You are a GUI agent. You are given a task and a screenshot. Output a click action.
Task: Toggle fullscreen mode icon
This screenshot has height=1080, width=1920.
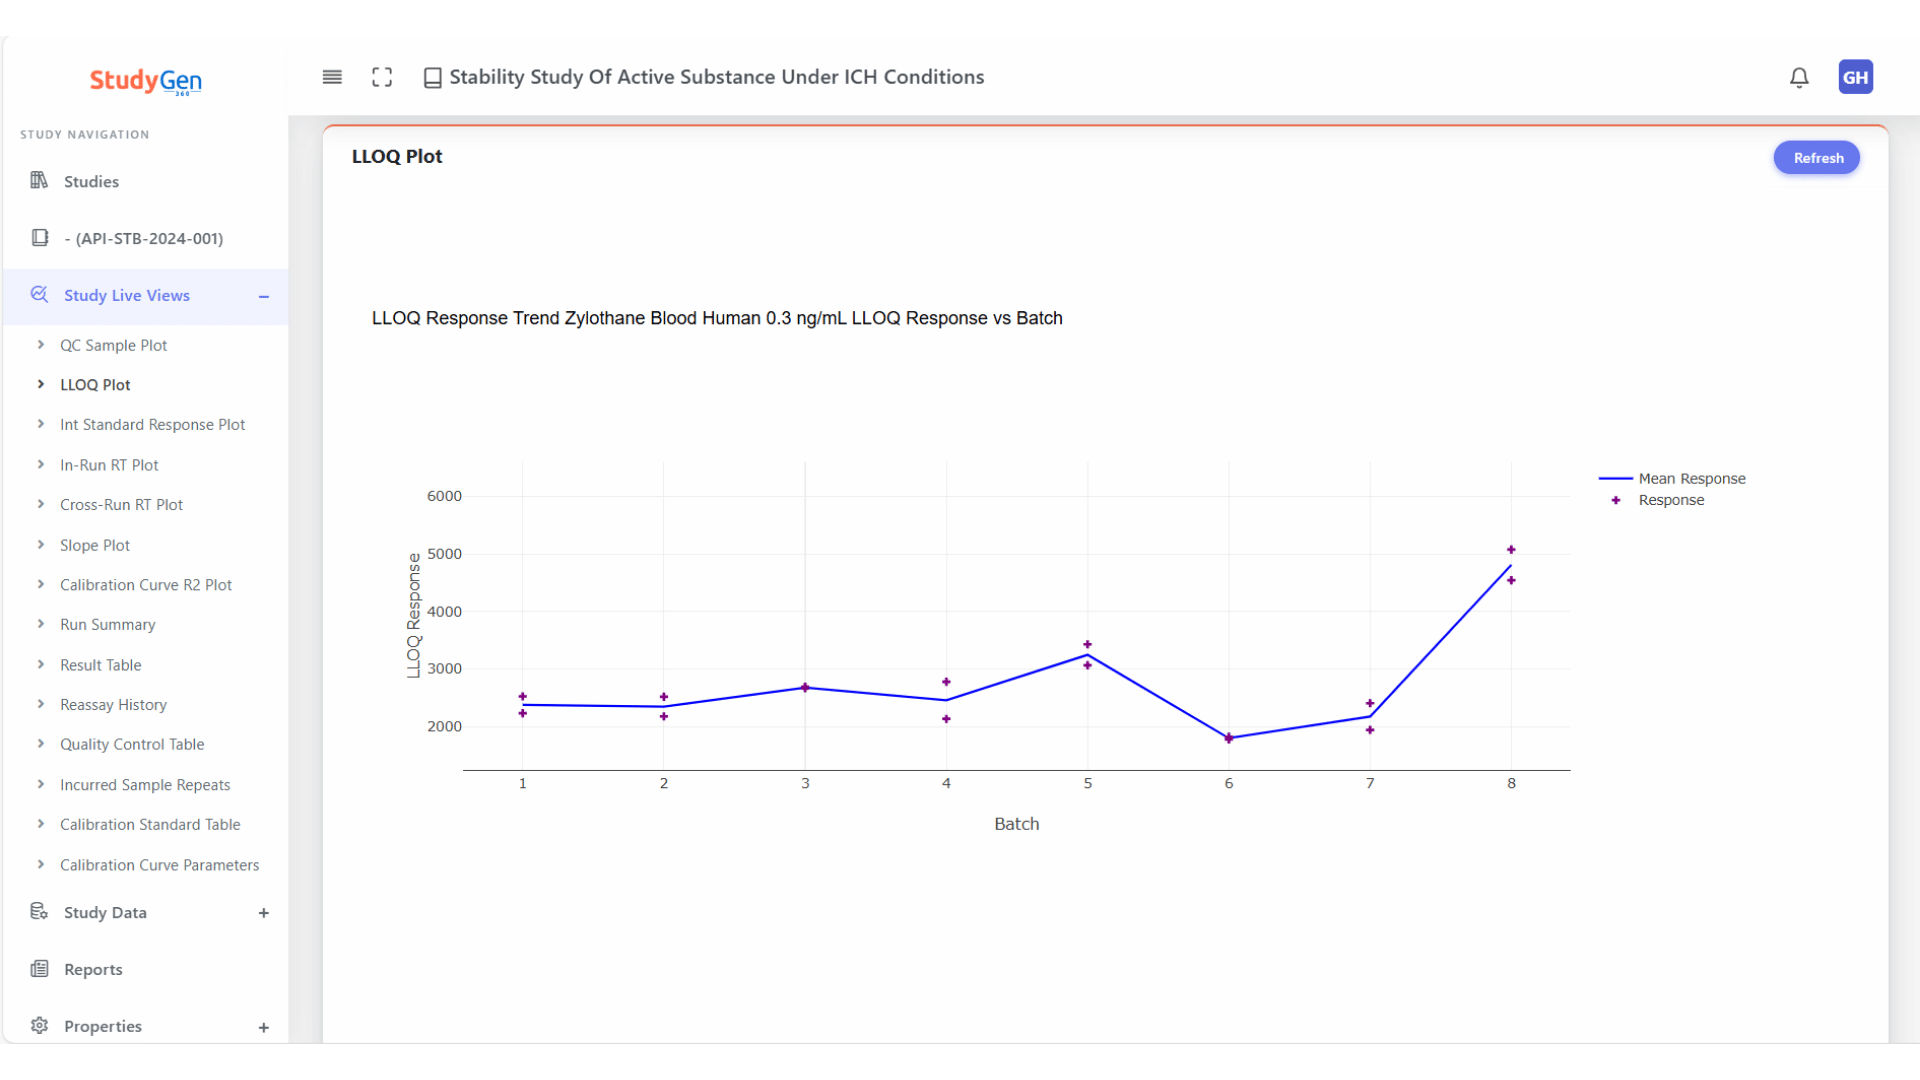pos(382,77)
